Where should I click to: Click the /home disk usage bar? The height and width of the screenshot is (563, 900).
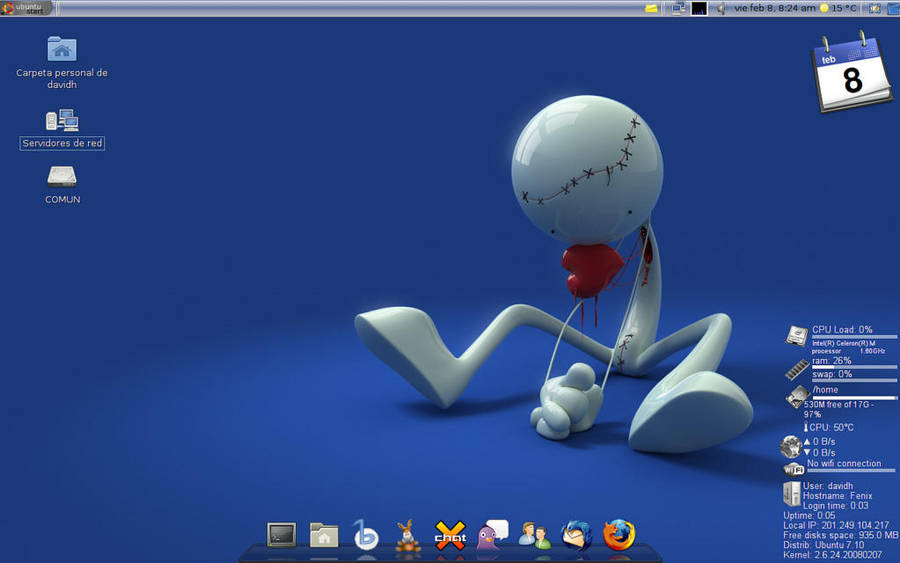(854, 398)
